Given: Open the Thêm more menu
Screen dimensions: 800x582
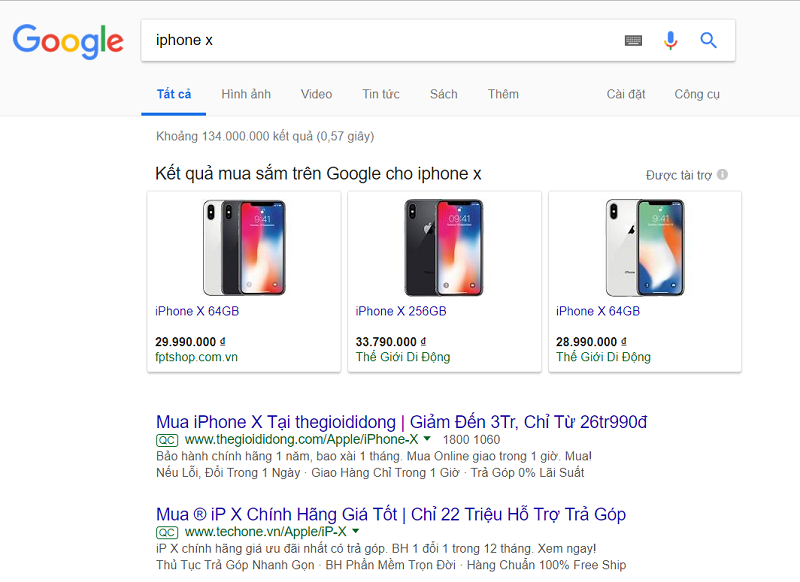Looking at the screenshot, I should [503, 94].
